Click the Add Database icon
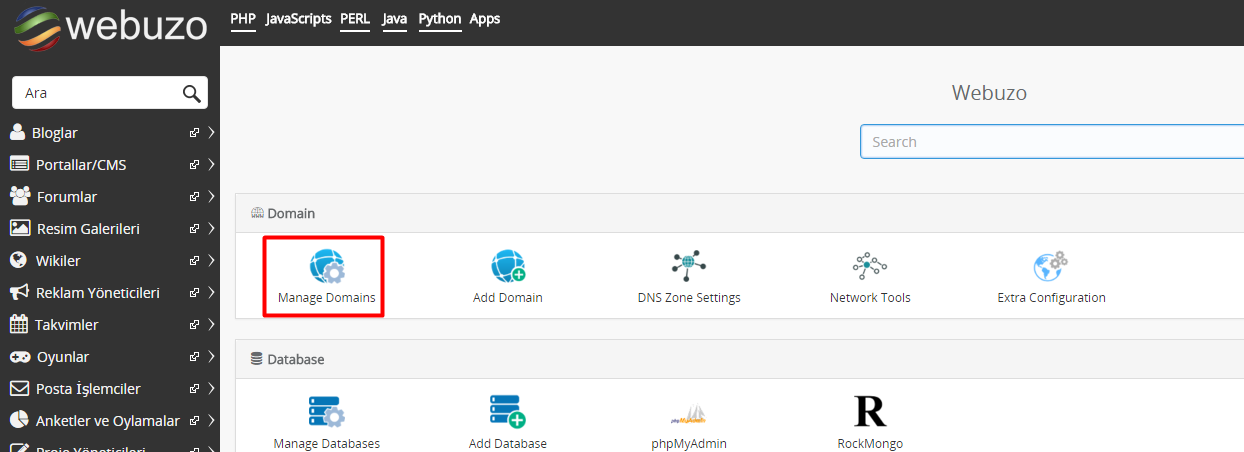Screen dimensions: 1244x452 click(508, 412)
